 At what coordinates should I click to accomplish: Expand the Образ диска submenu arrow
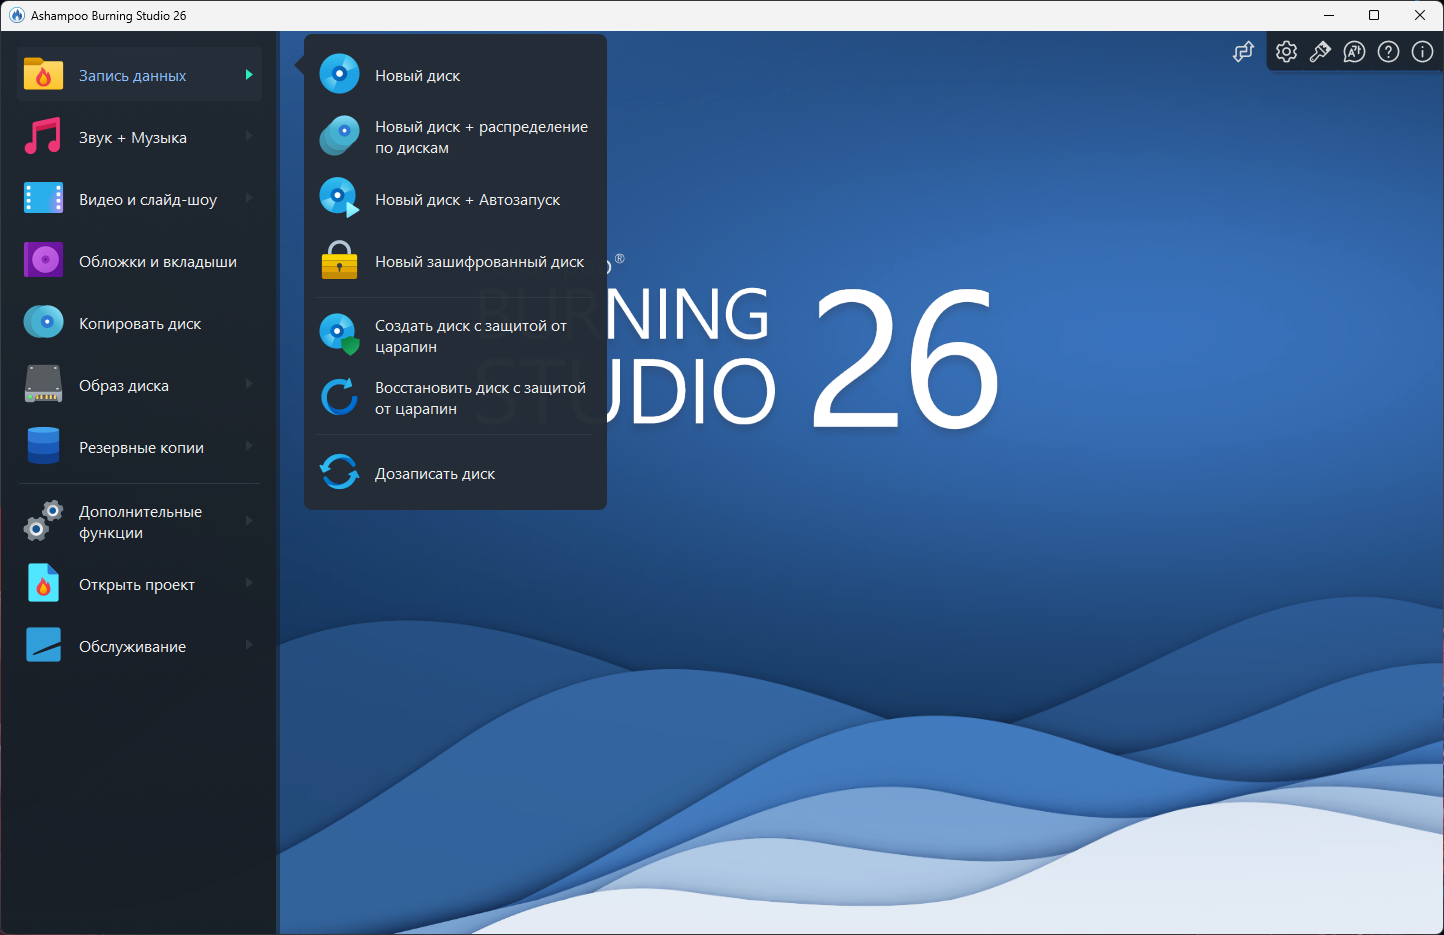coord(249,385)
